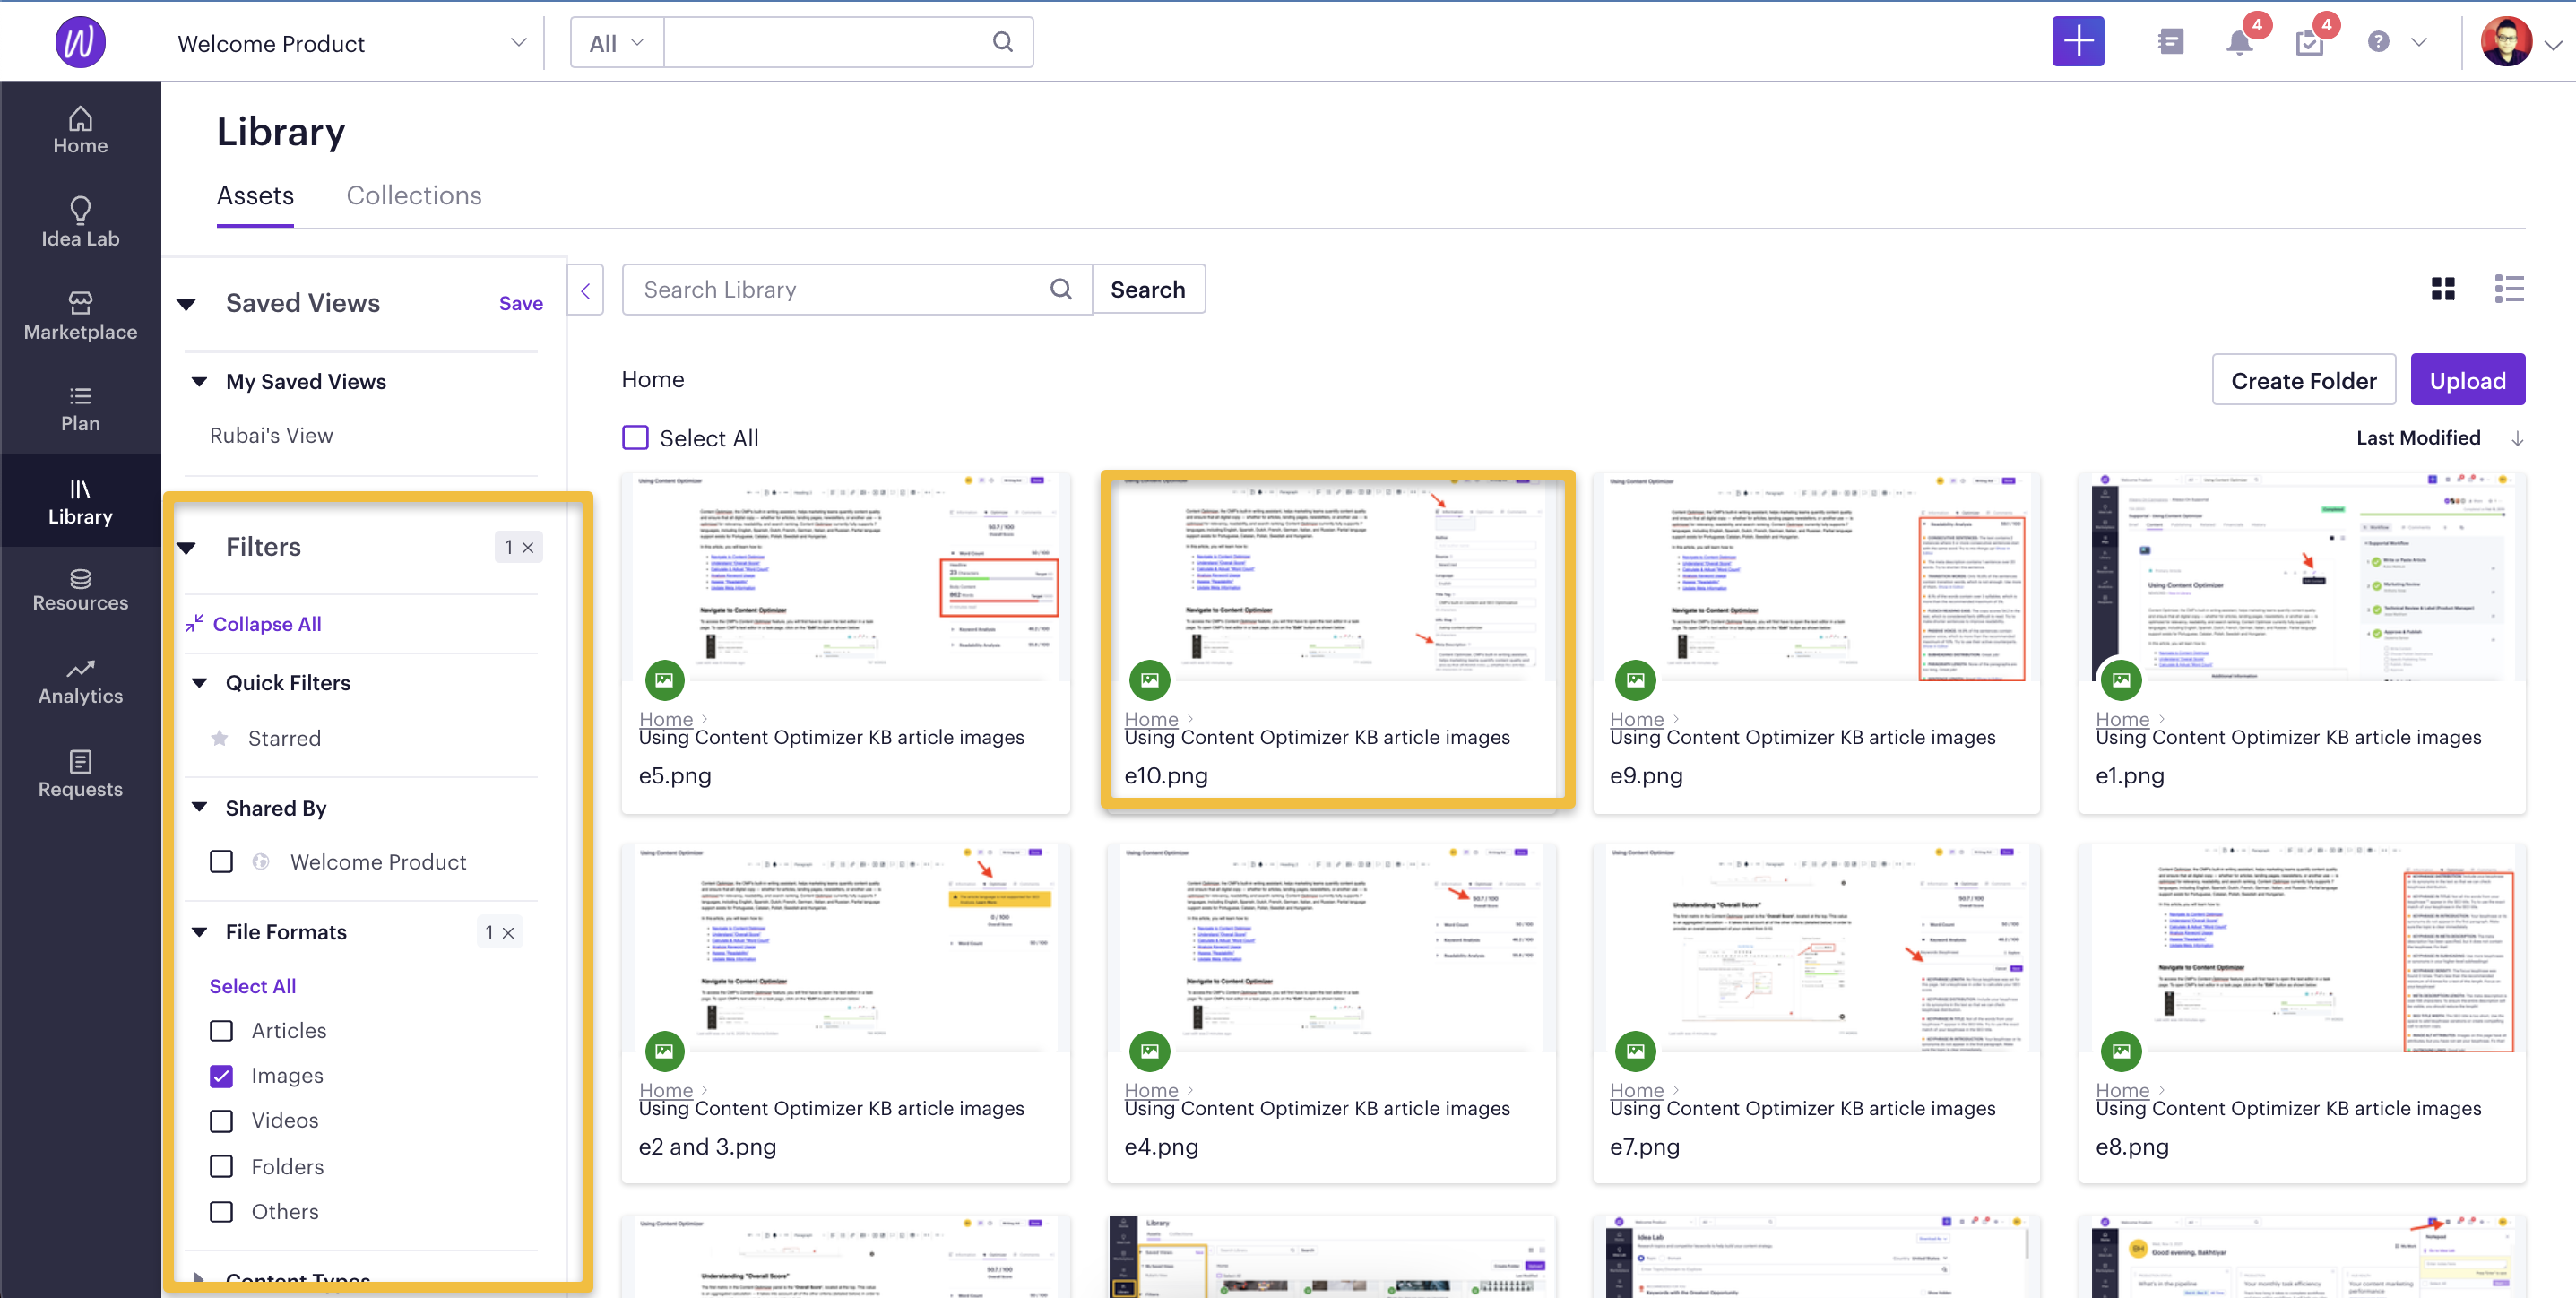Open the Welcome Product workspace dropdown

352,43
